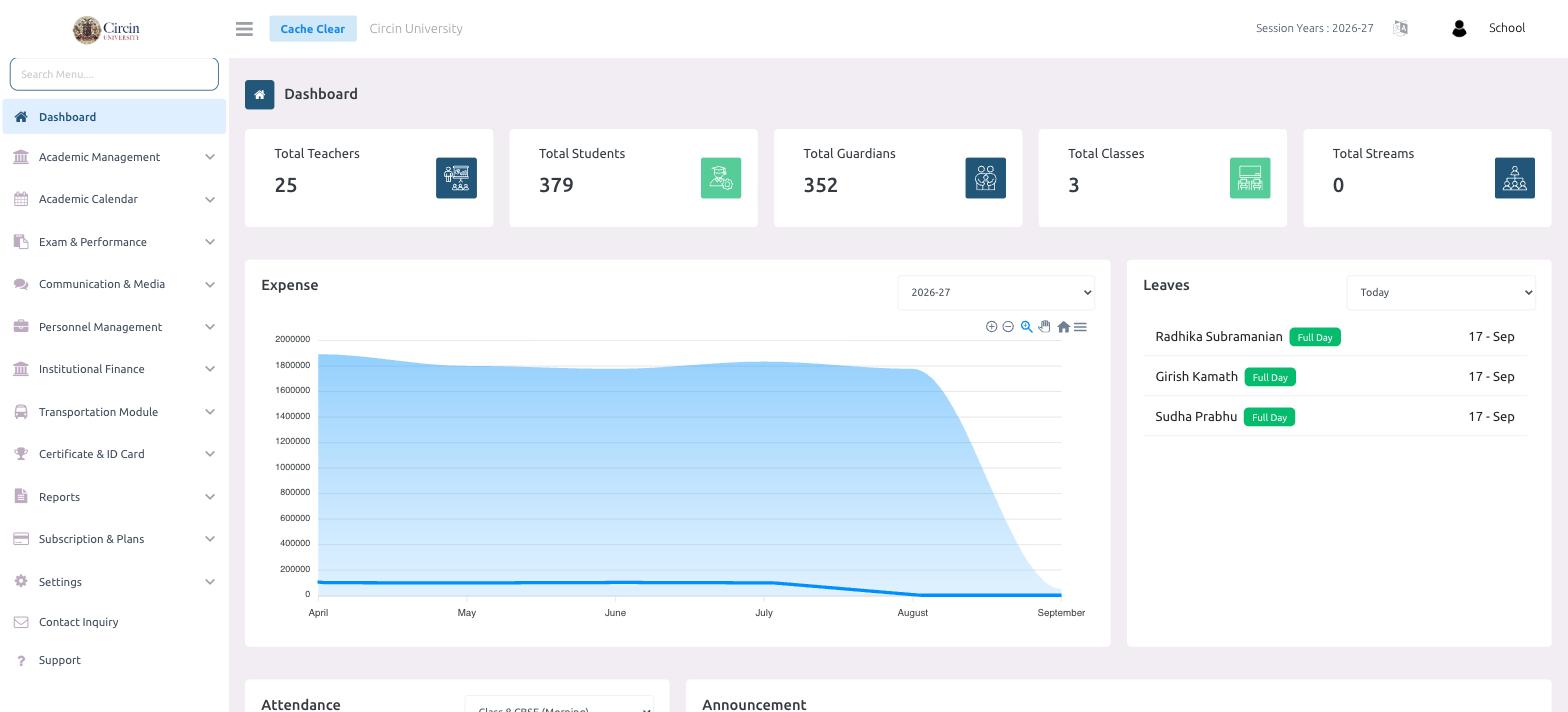Click the Session Years : 2026-27 text
This screenshot has width=1568, height=712.
(1314, 28)
